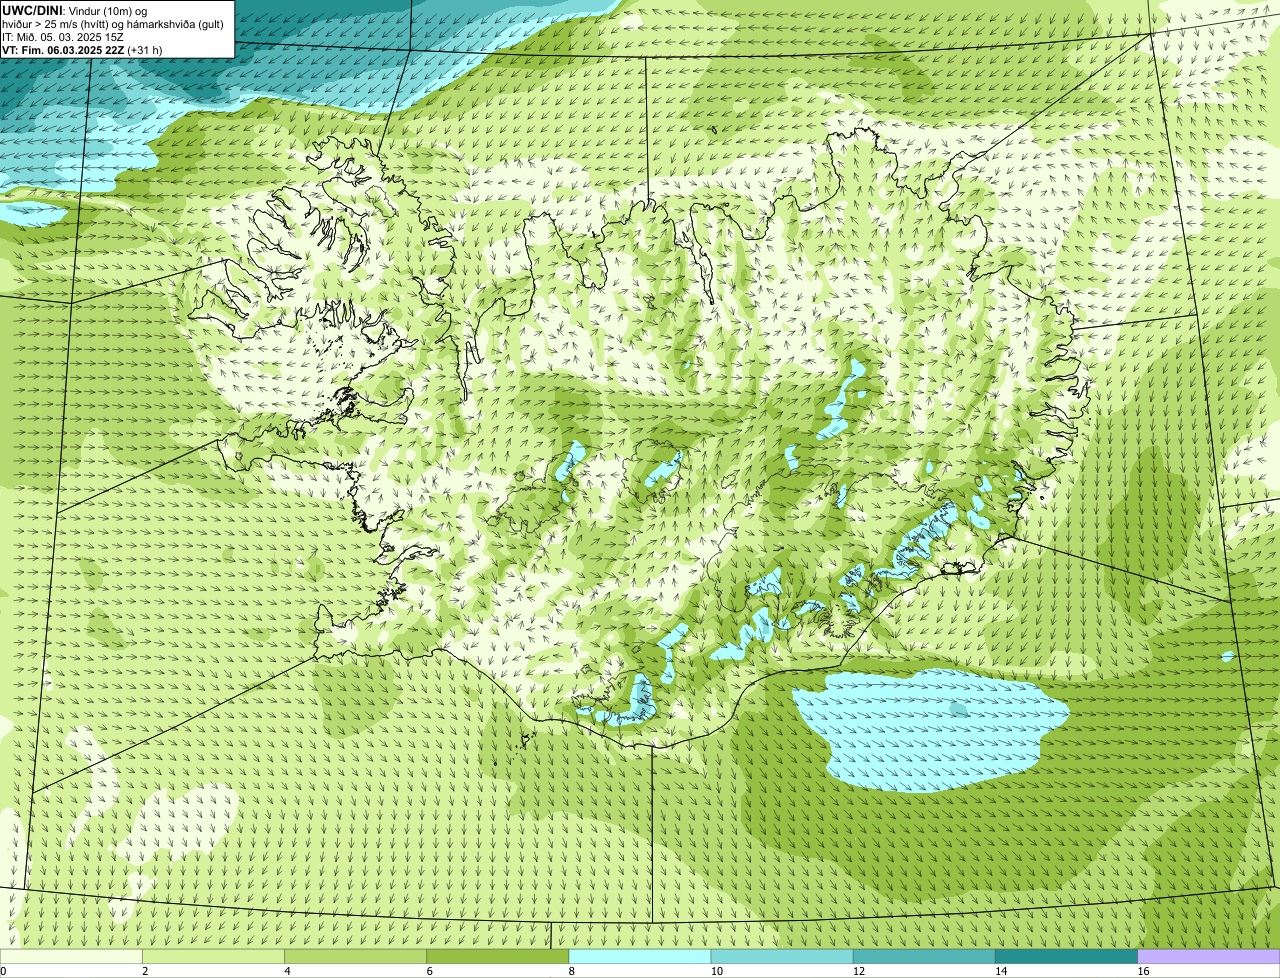Select the legend tick label "14"
Image resolution: width=1280 pixels, height=978 pixels.
point(1000,971)
